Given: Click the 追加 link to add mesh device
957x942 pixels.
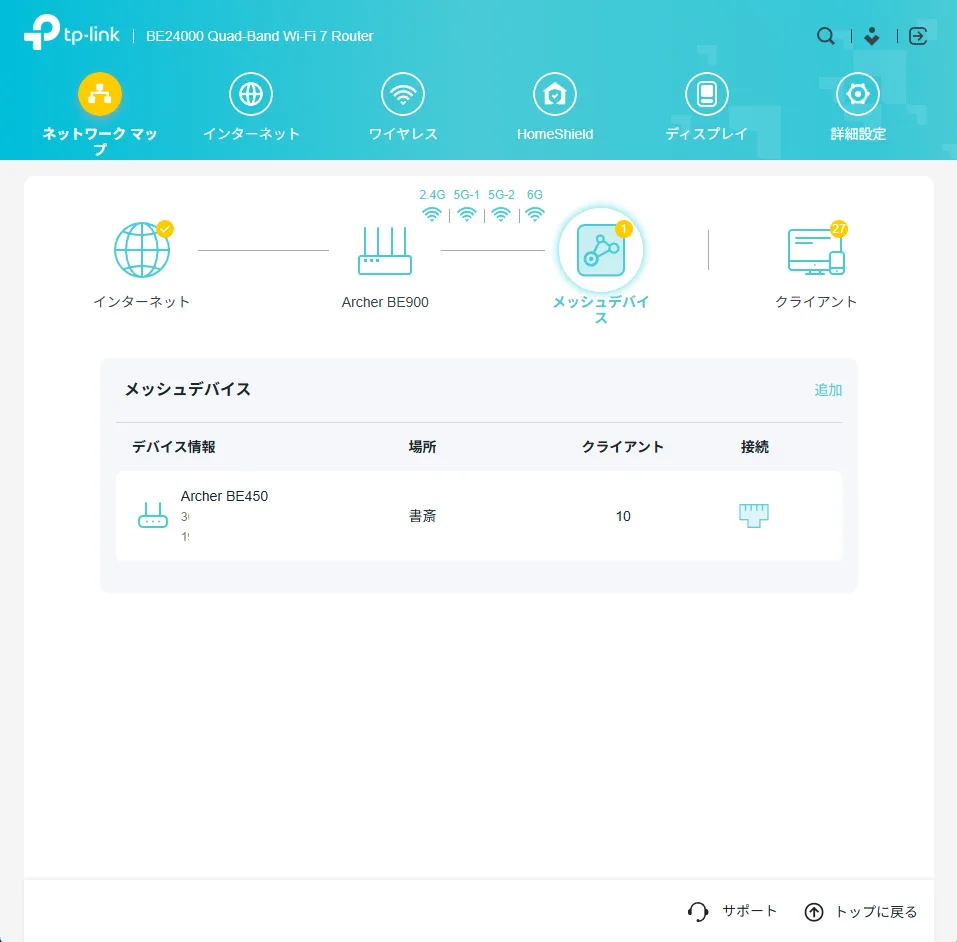Looking at the screenshot, I should [x=828, y=389].
